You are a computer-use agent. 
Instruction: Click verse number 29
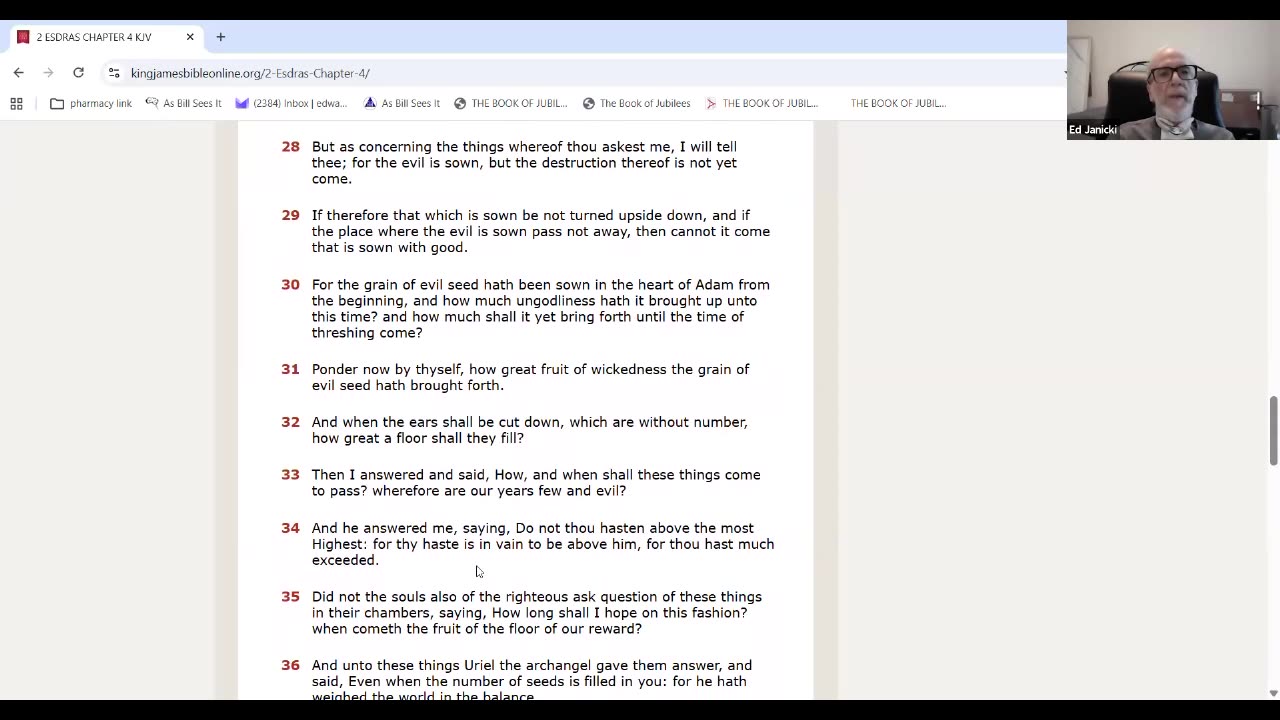click(x=290, y=215)
